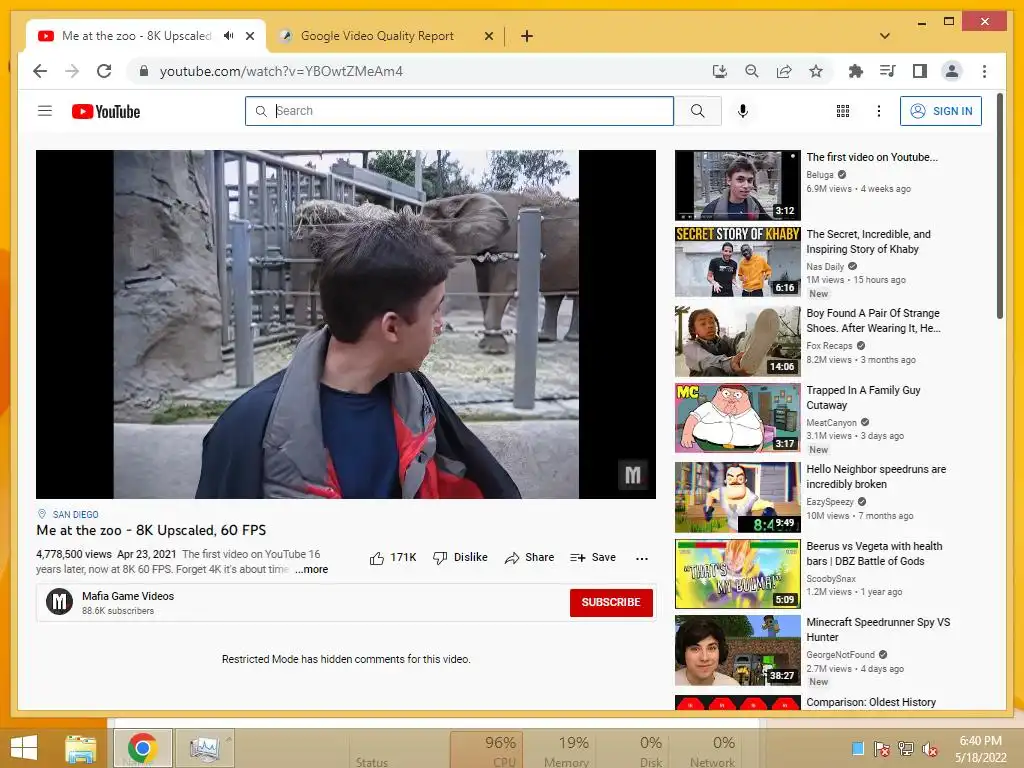The image size is (1024, 768).
Task: Click the address bar URL
Action: (x=281, y=71)
